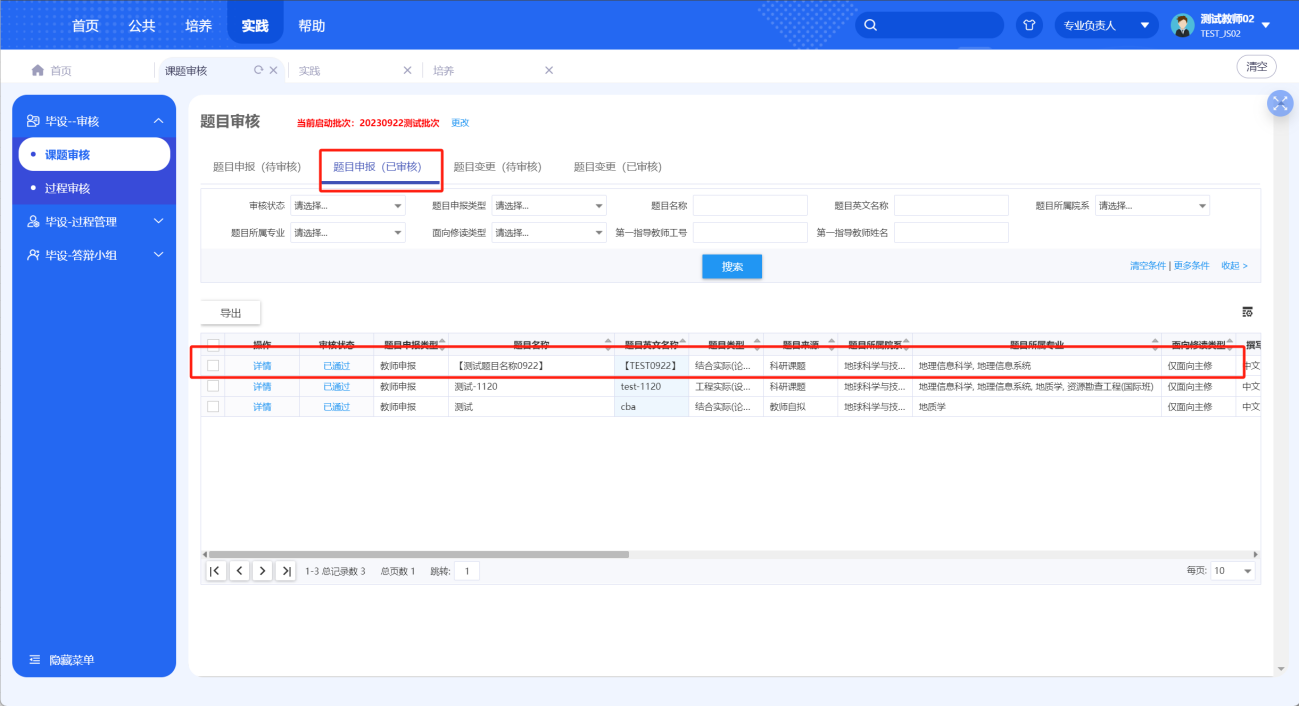Click the 测试教师02 user avatar

click(x=1183, y=25)
